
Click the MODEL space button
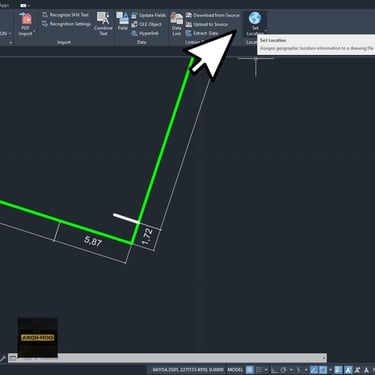click(235, 370)
